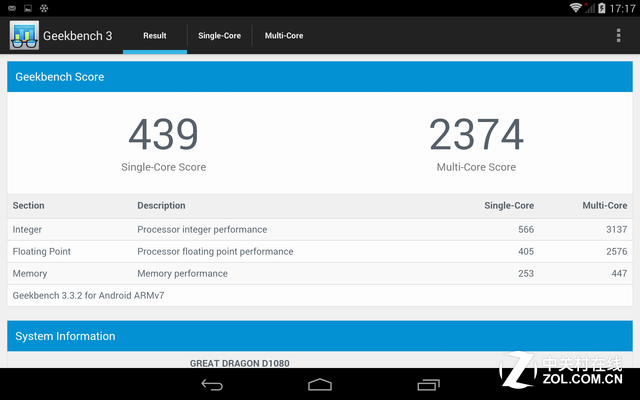Tap the Android home button

[320, 385]
